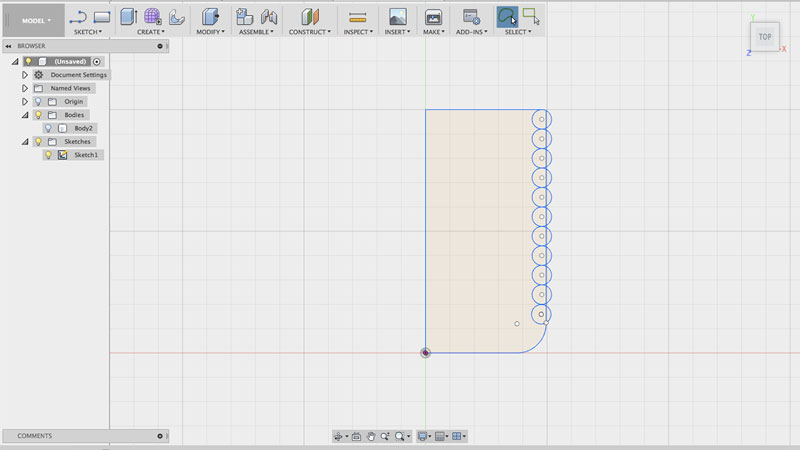Open the 3D Print make icon

coord(433,17)
